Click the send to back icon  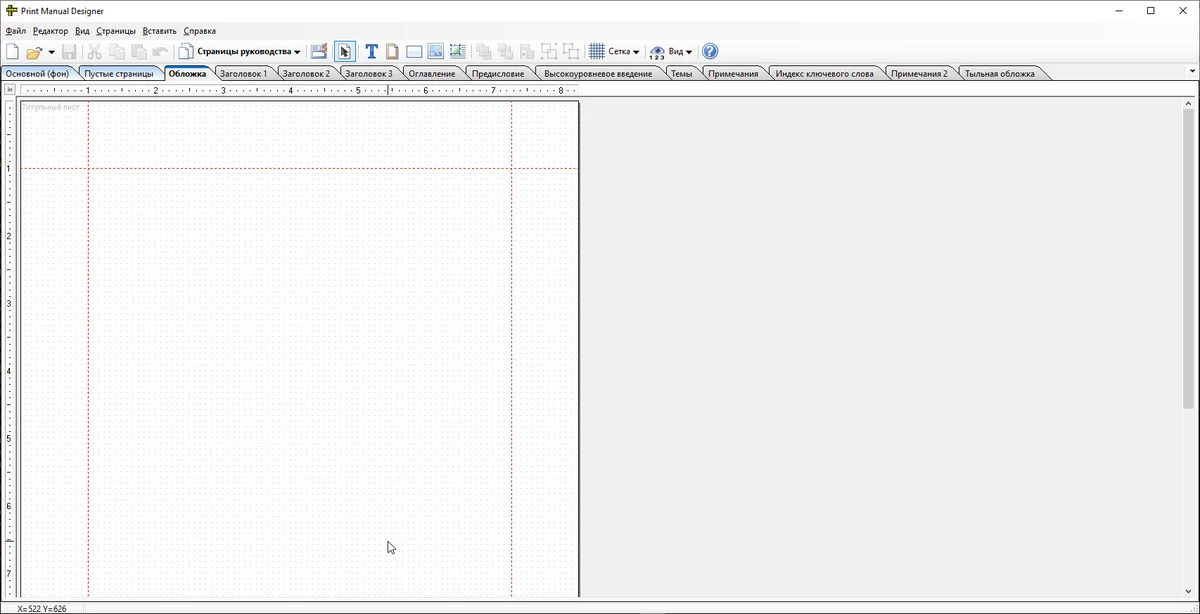click(506, 51)
